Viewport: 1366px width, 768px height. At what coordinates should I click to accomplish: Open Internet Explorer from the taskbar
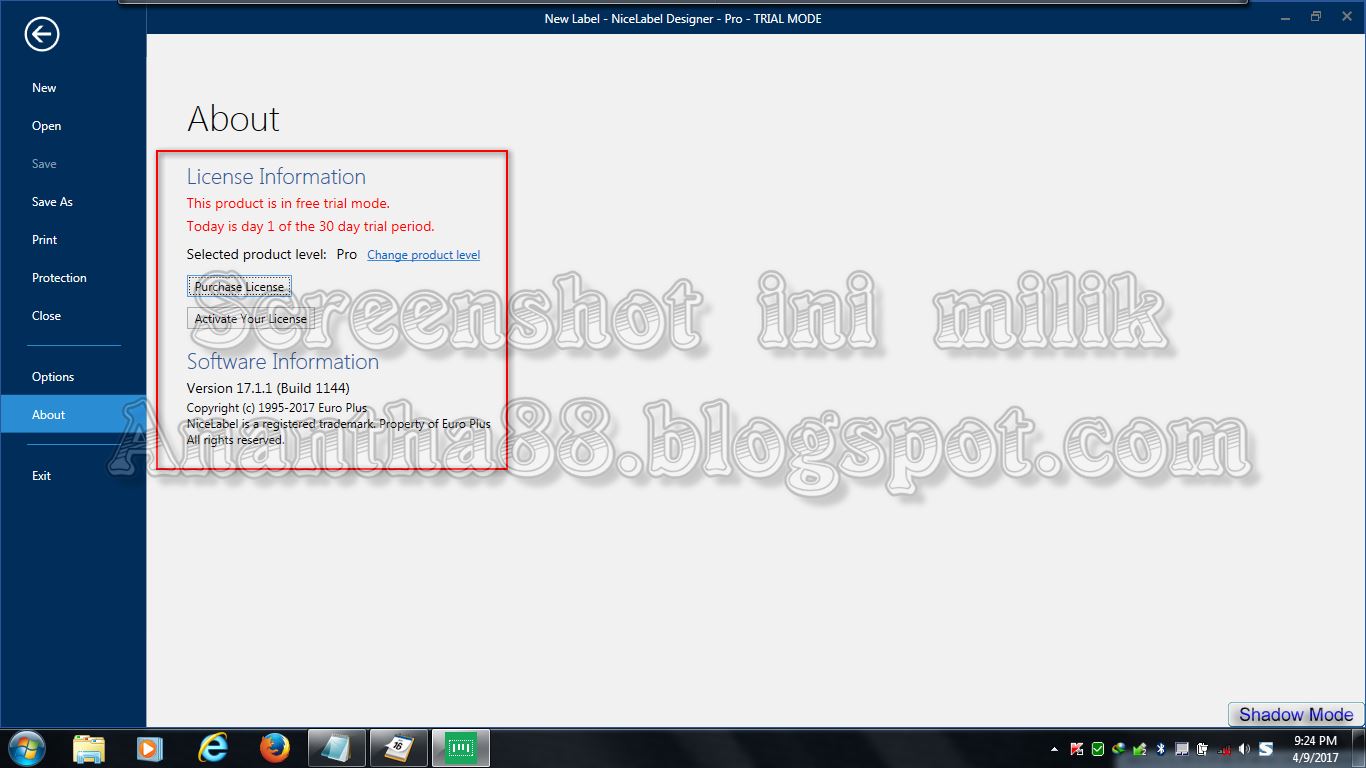(x=212, y=748)
